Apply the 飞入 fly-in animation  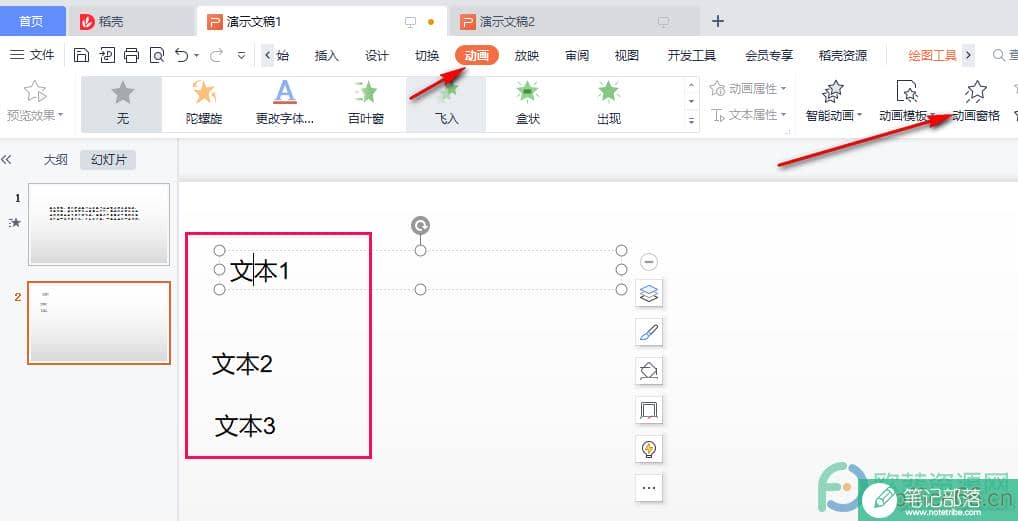pos(446,104)
